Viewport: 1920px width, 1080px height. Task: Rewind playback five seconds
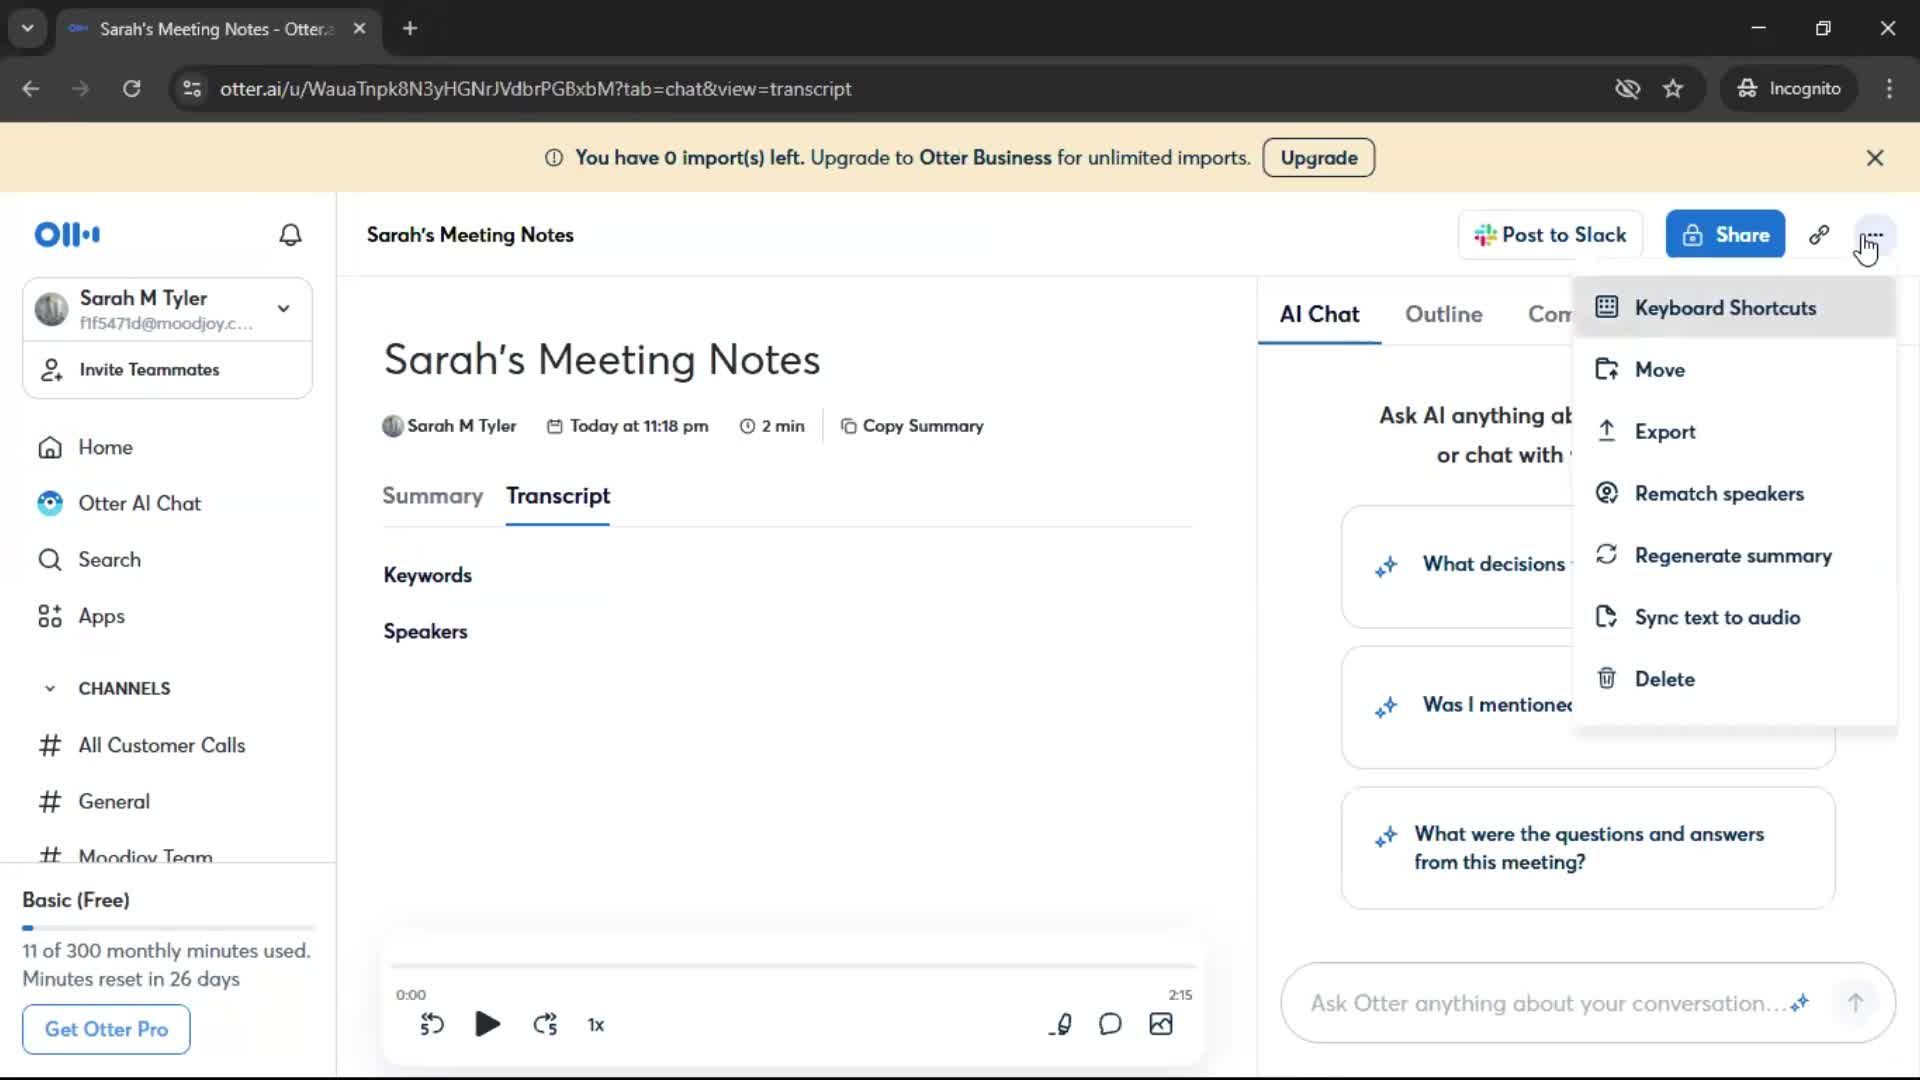coord(432,1024)
